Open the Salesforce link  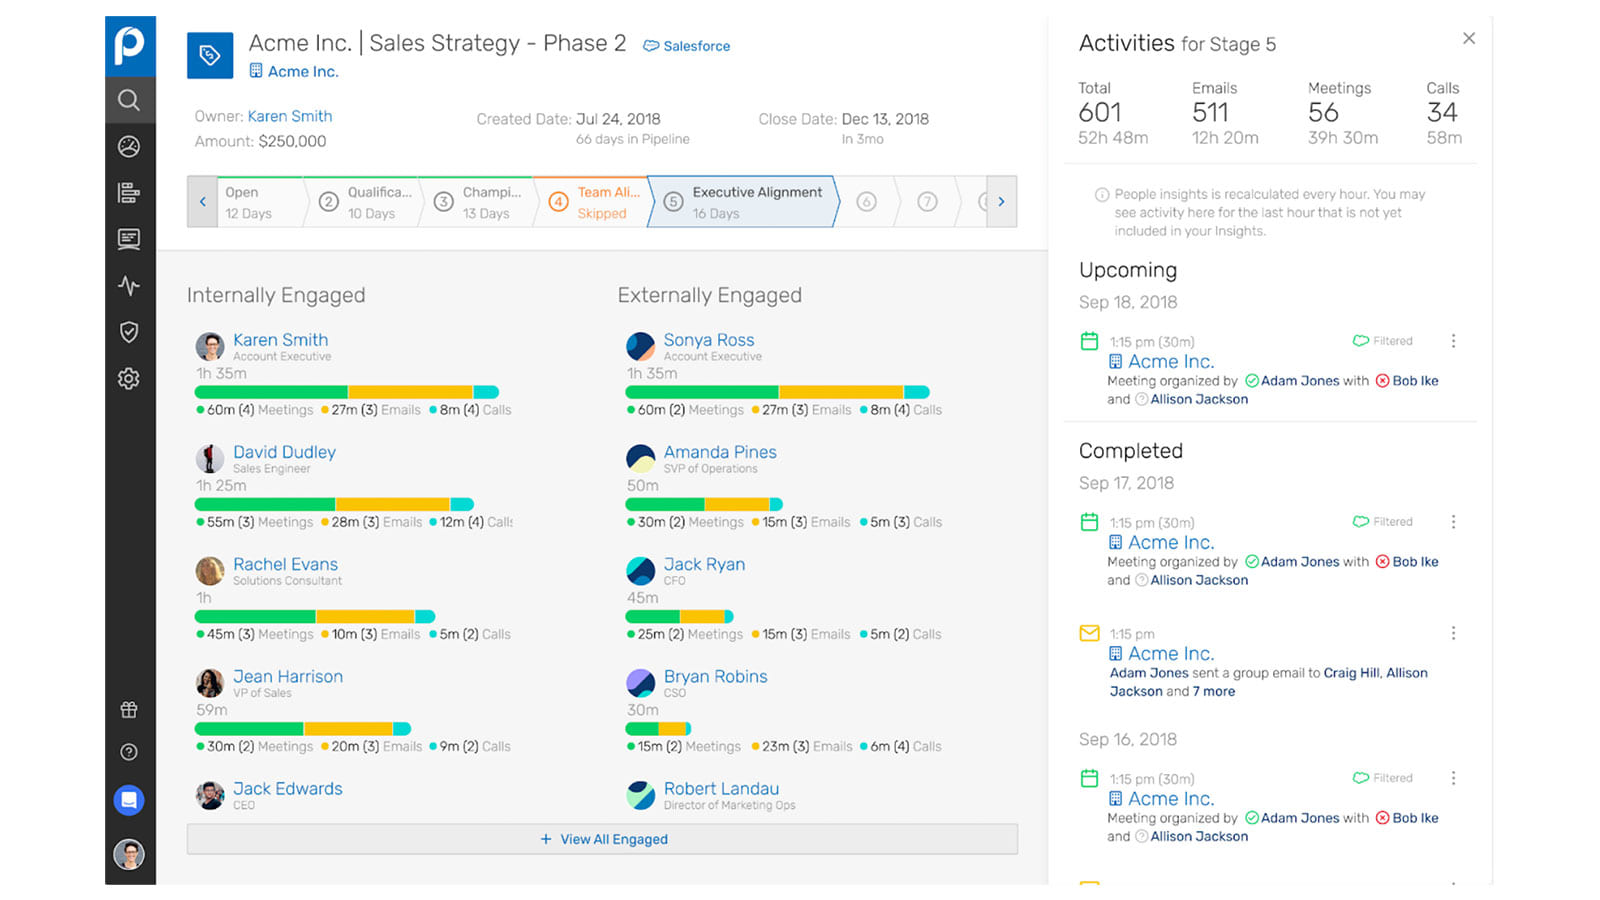tap(687, 46)
